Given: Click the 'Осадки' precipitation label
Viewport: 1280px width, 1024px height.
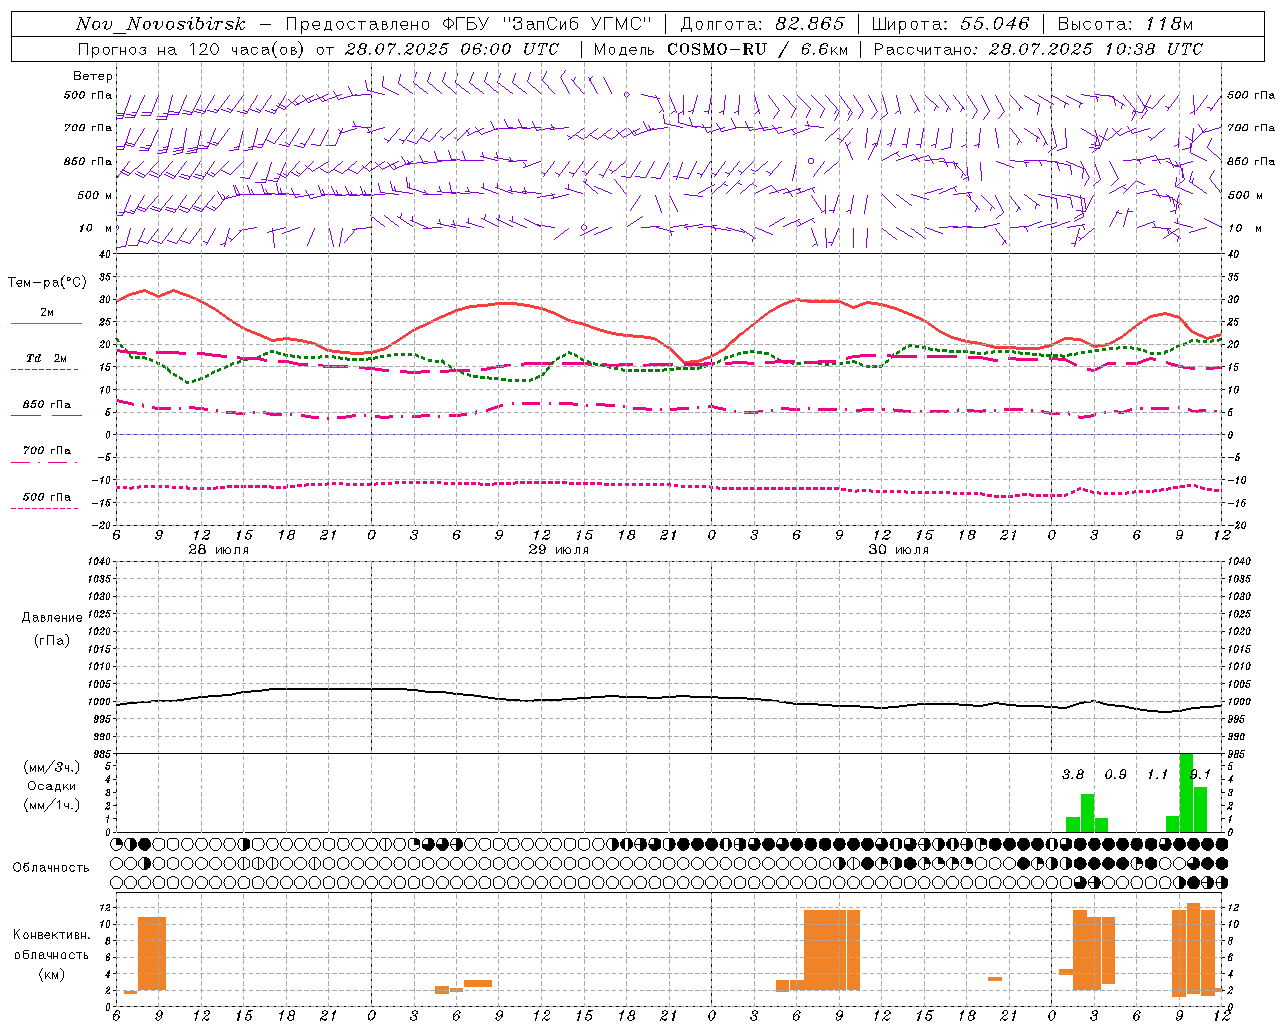Looking at the screenshot, I should [52, 786].
